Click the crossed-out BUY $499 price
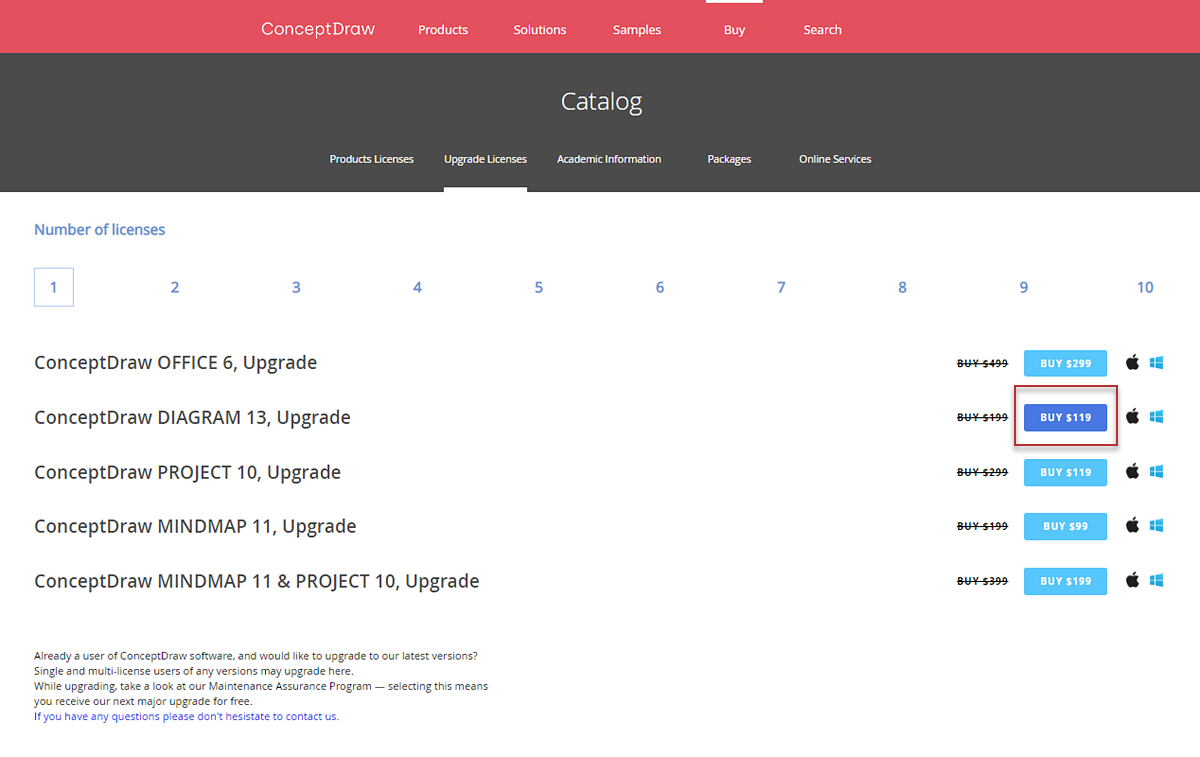 [982, 363]
